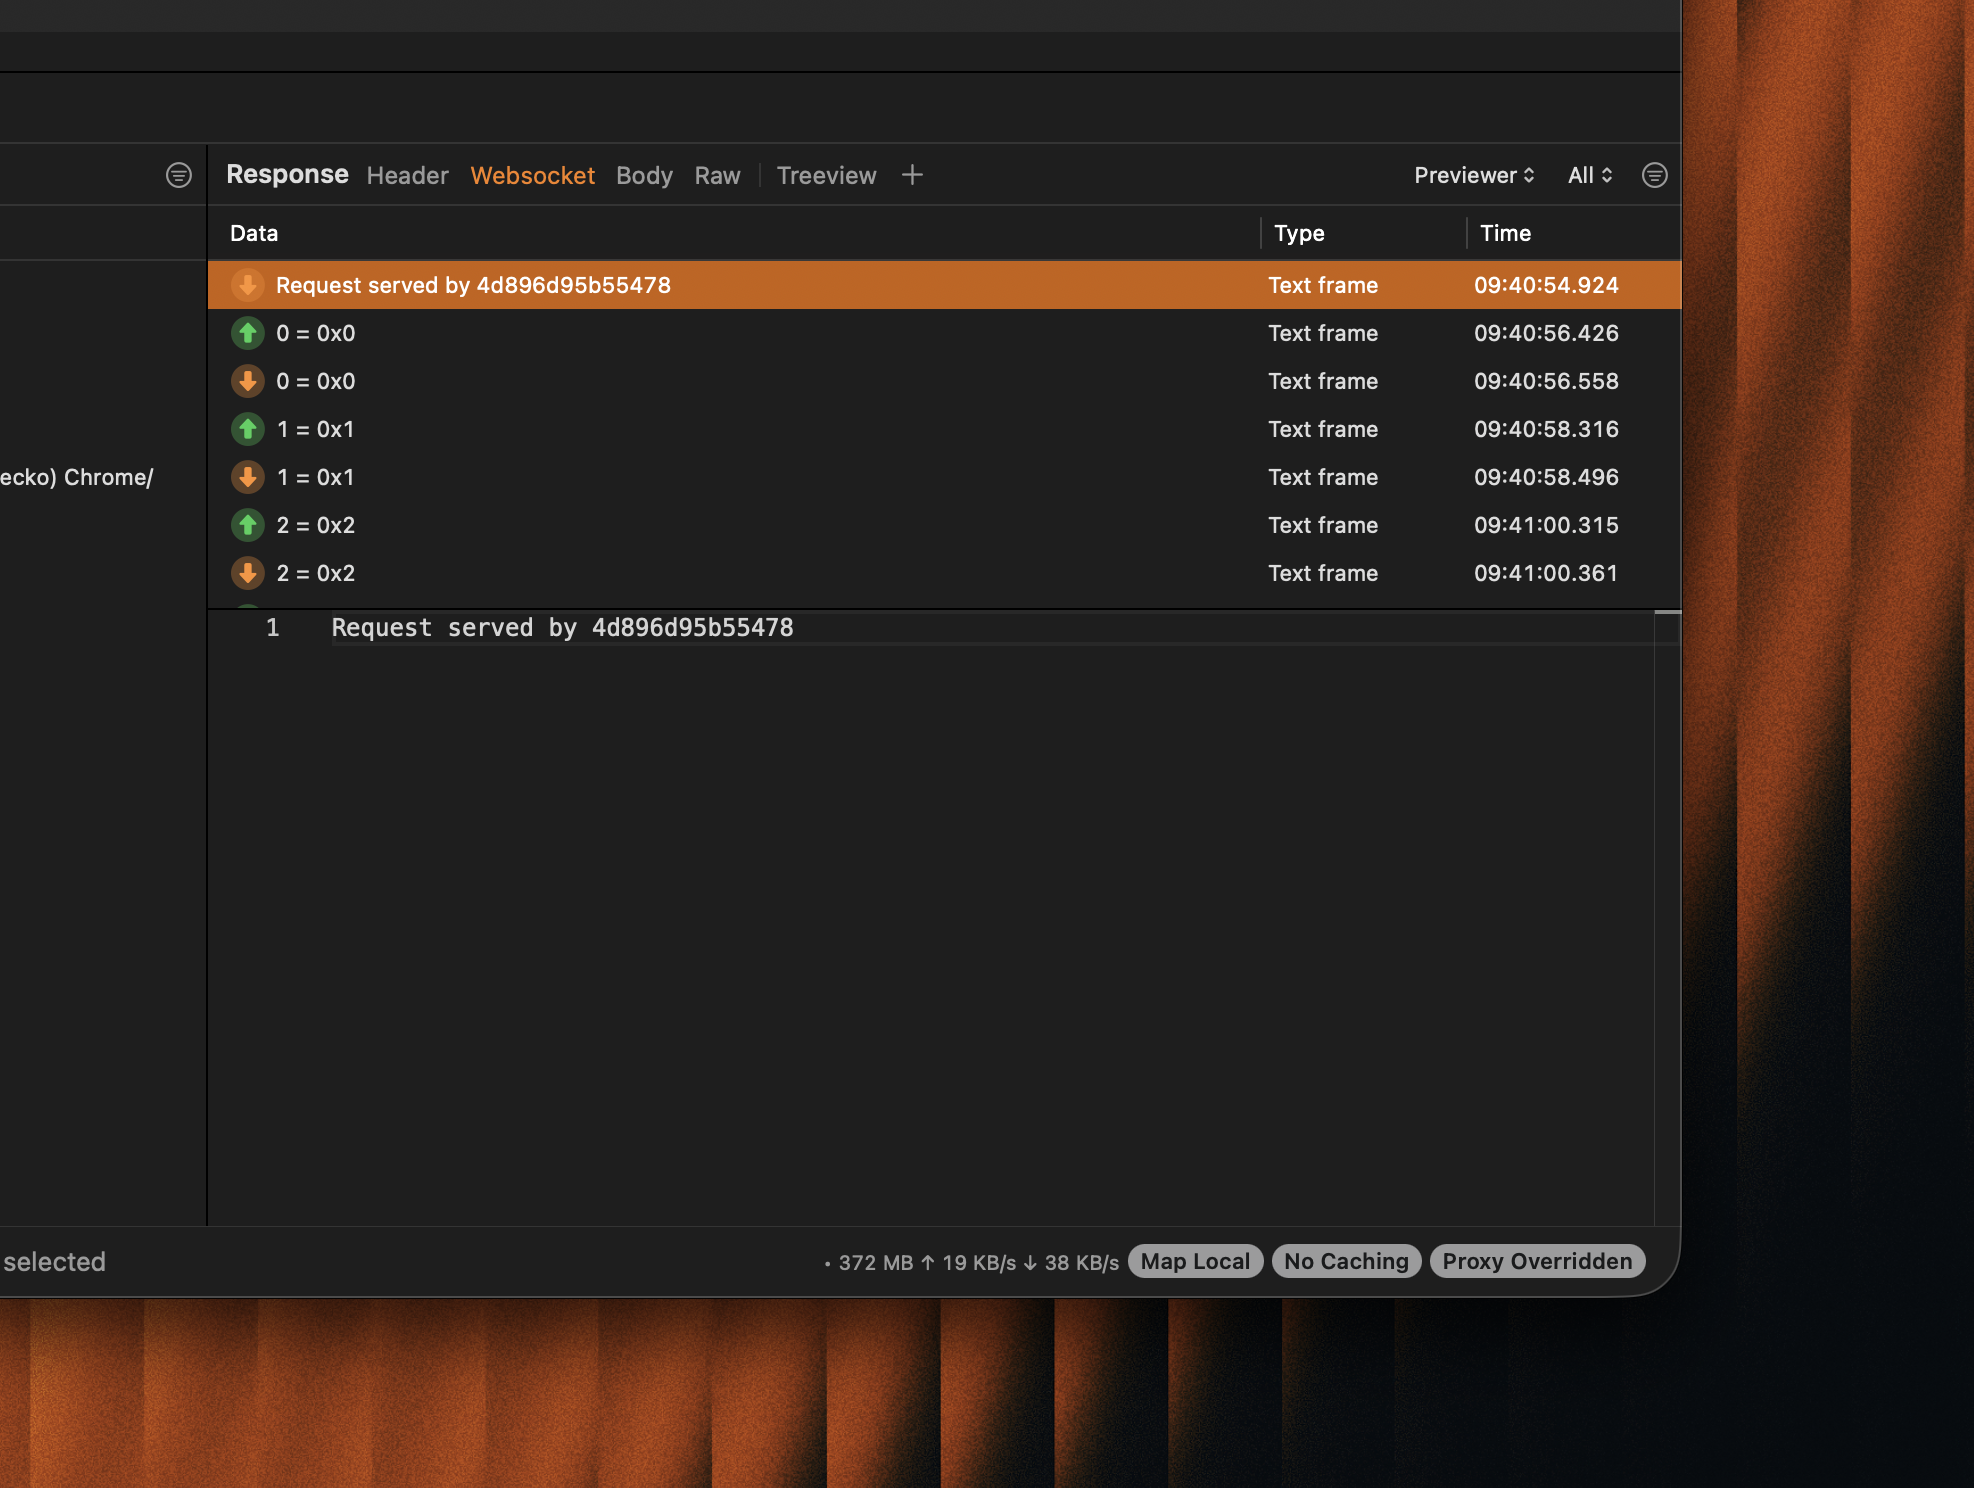The width and height of the screenshot is (1974, 1488).
Task: Switch to the Websocket tab
Action: pyautogui.click(x=532, y=175)
